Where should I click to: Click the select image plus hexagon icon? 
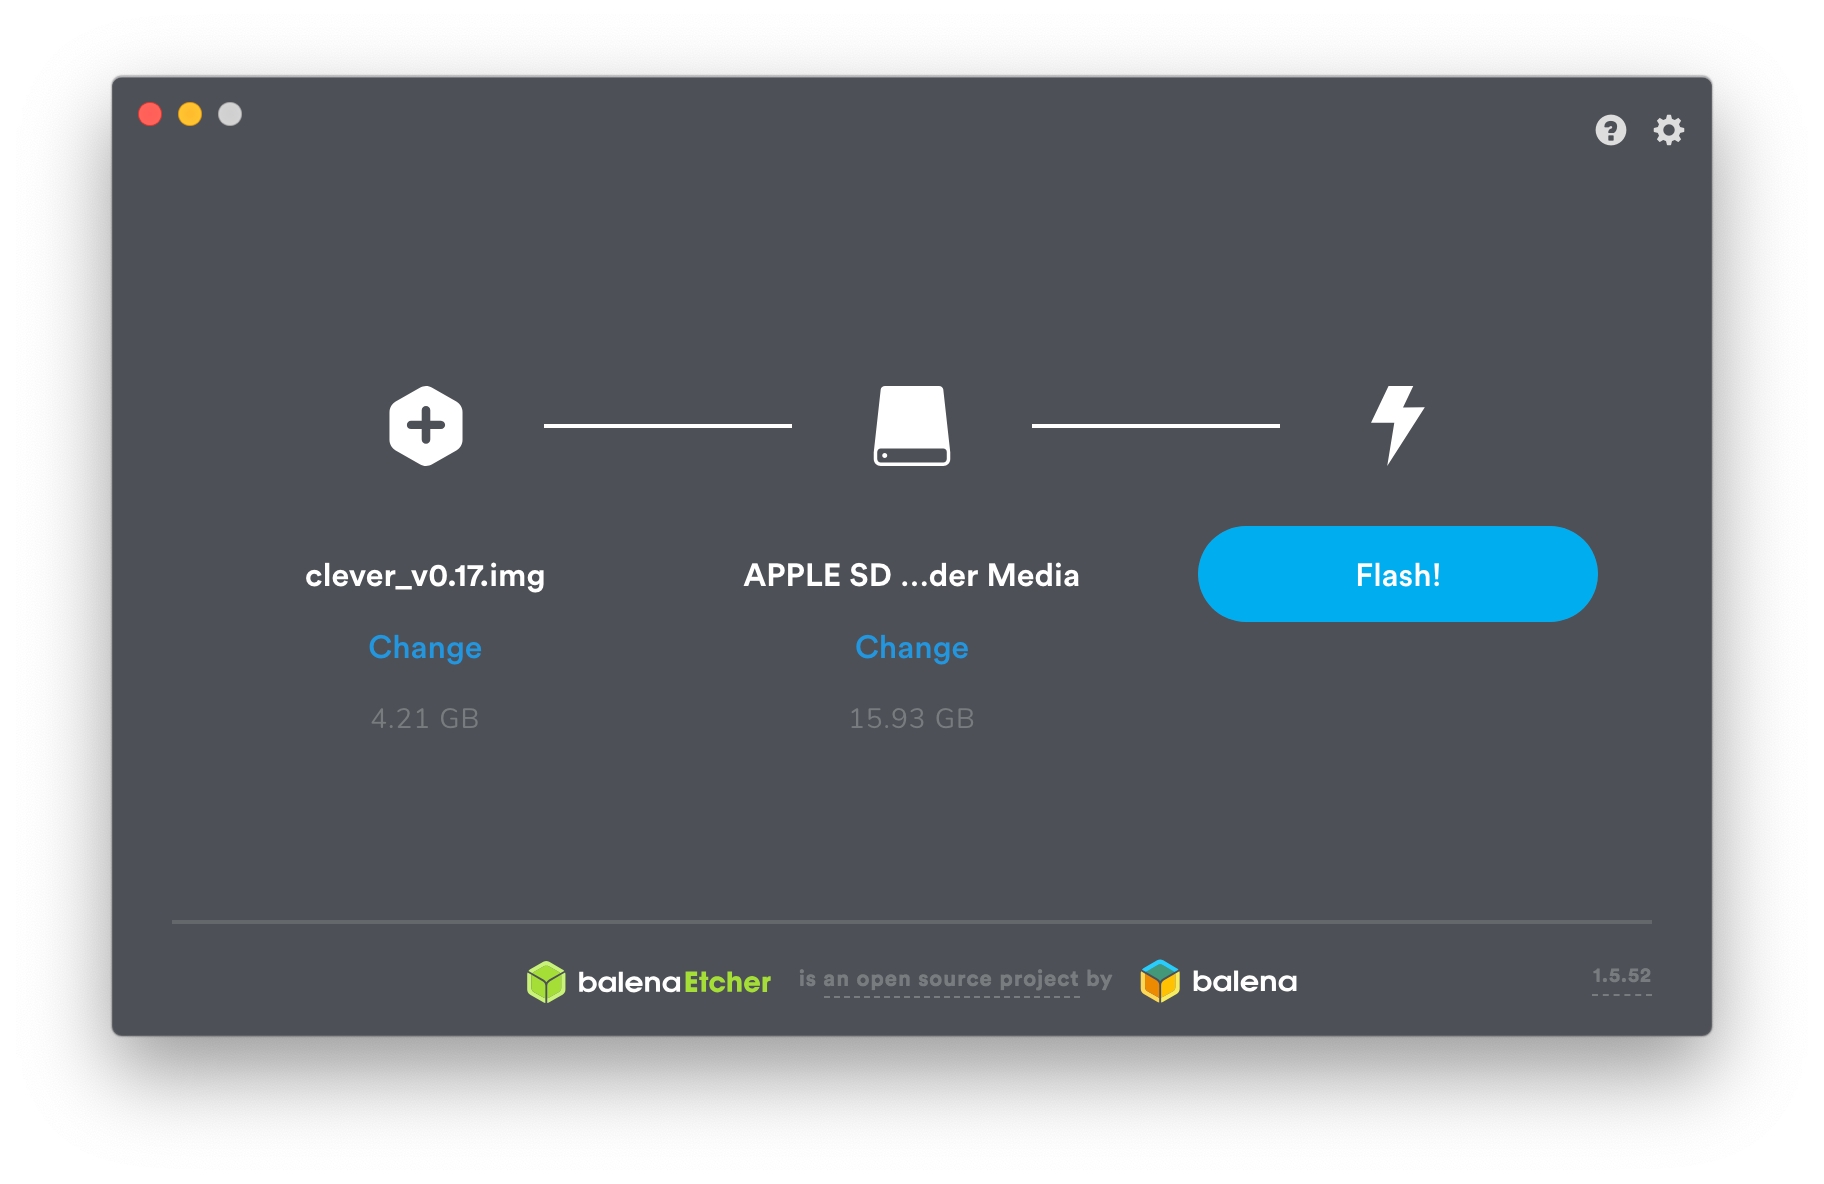coord(425,426)
